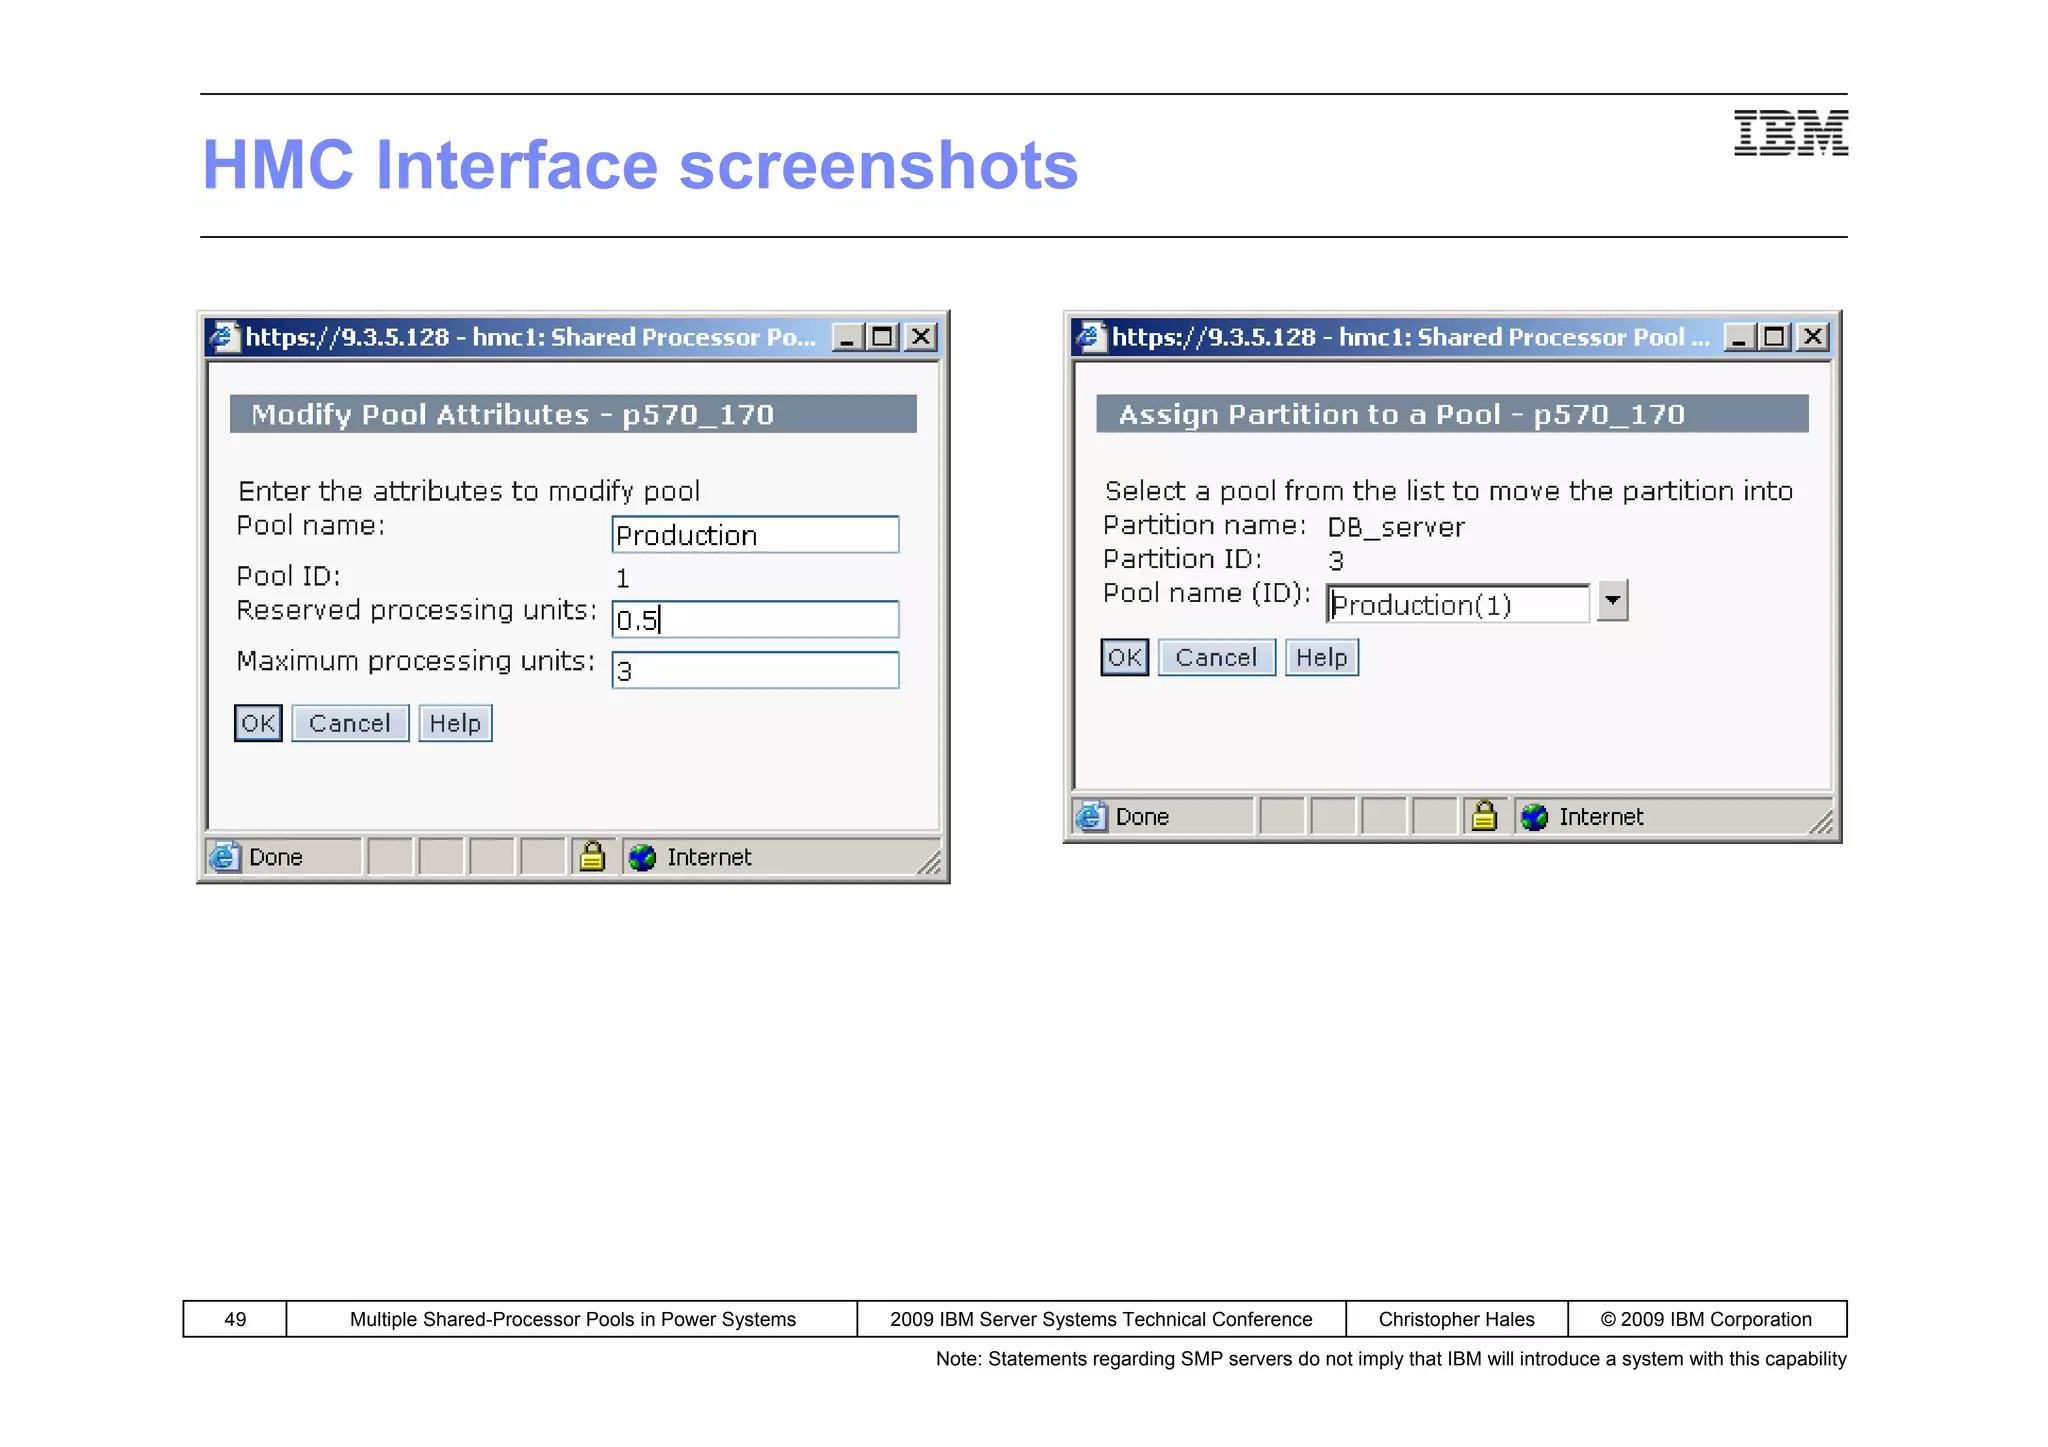This screenshot has width=2048, height=1447.
Task: Click the Partition ID value "3"
Action: [x=1335, y=561]
